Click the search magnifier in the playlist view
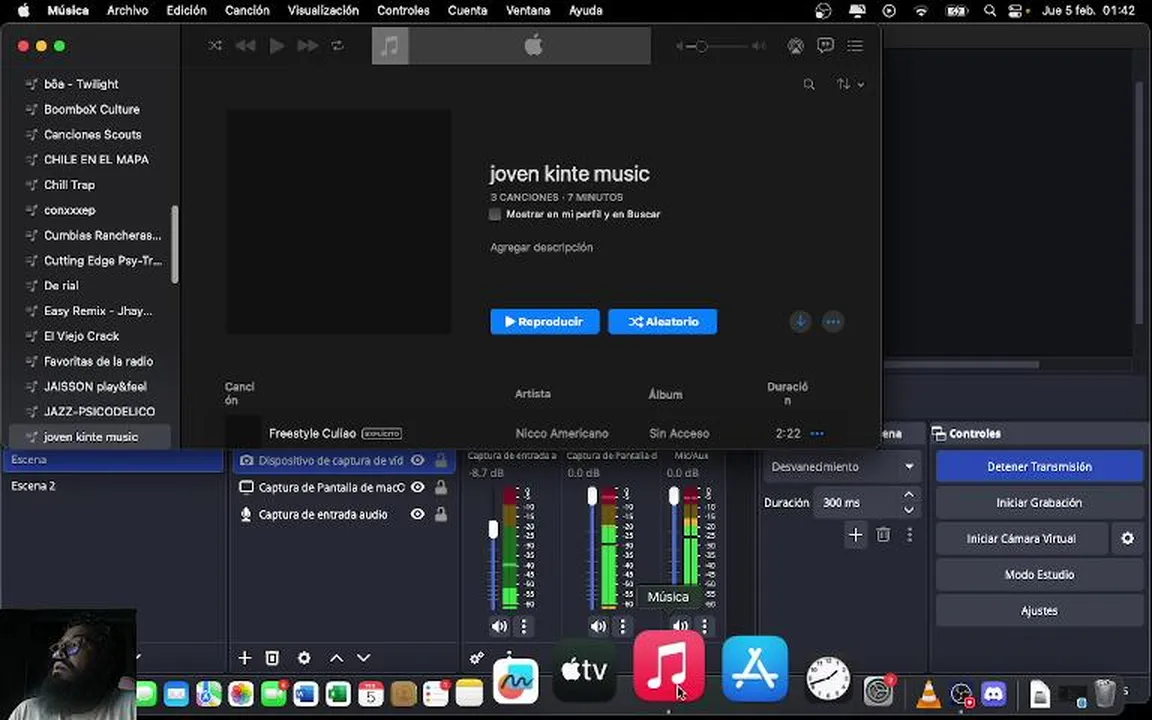The image size is (1152, 720). [x=809, y=84]
